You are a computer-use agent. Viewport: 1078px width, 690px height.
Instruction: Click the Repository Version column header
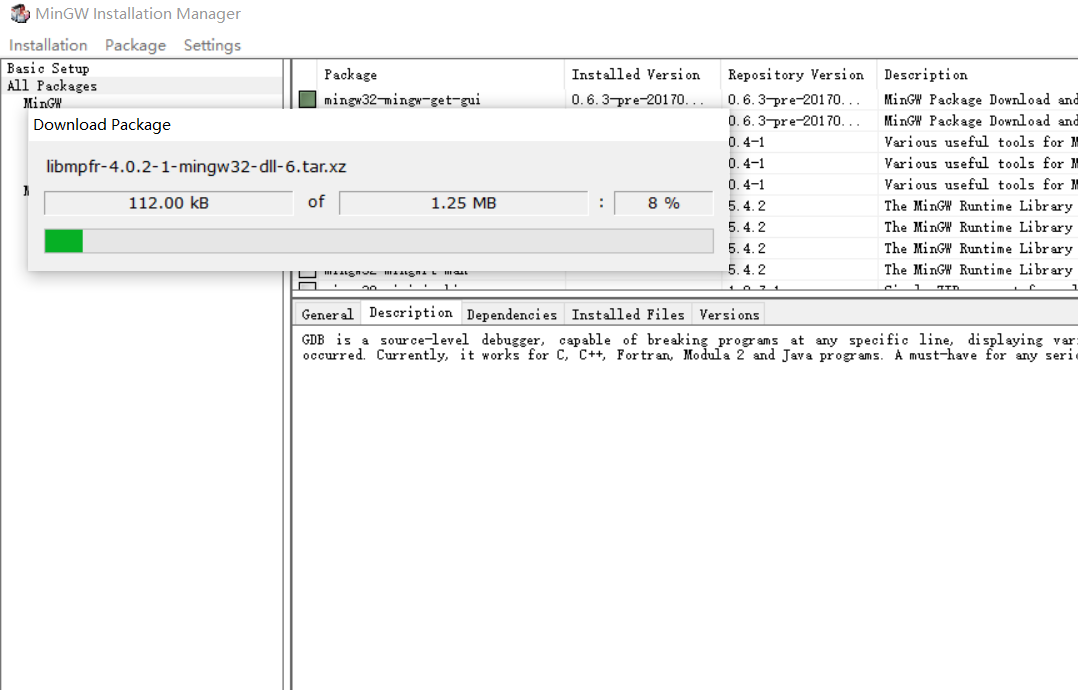pyautogui.click(x=798, y=74)
